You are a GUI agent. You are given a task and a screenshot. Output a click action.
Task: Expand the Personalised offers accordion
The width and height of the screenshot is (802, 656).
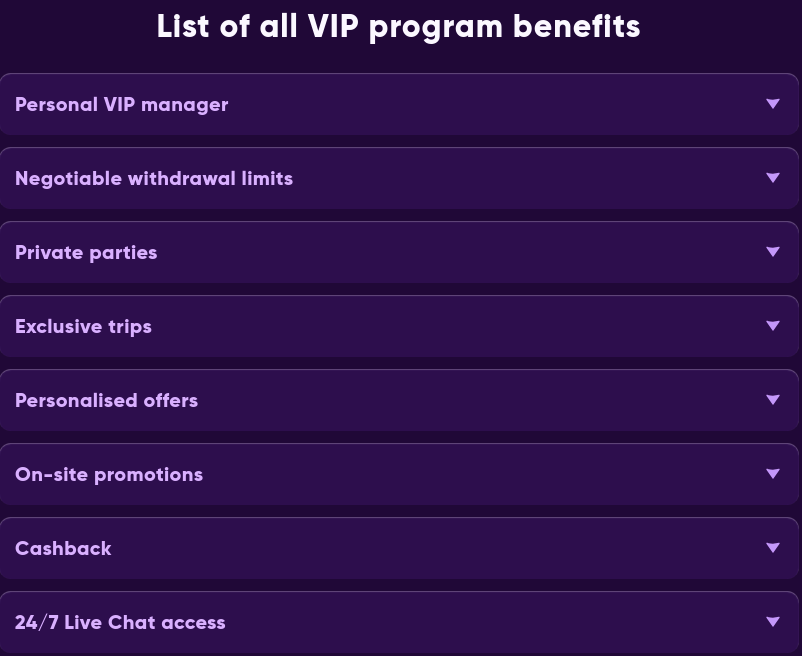[399, 400]
